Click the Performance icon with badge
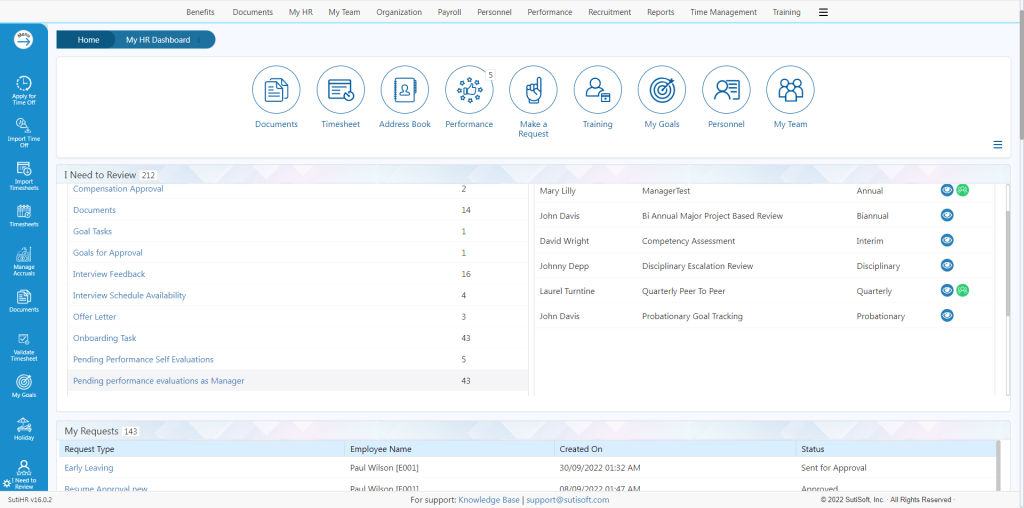 pos(469,91)
